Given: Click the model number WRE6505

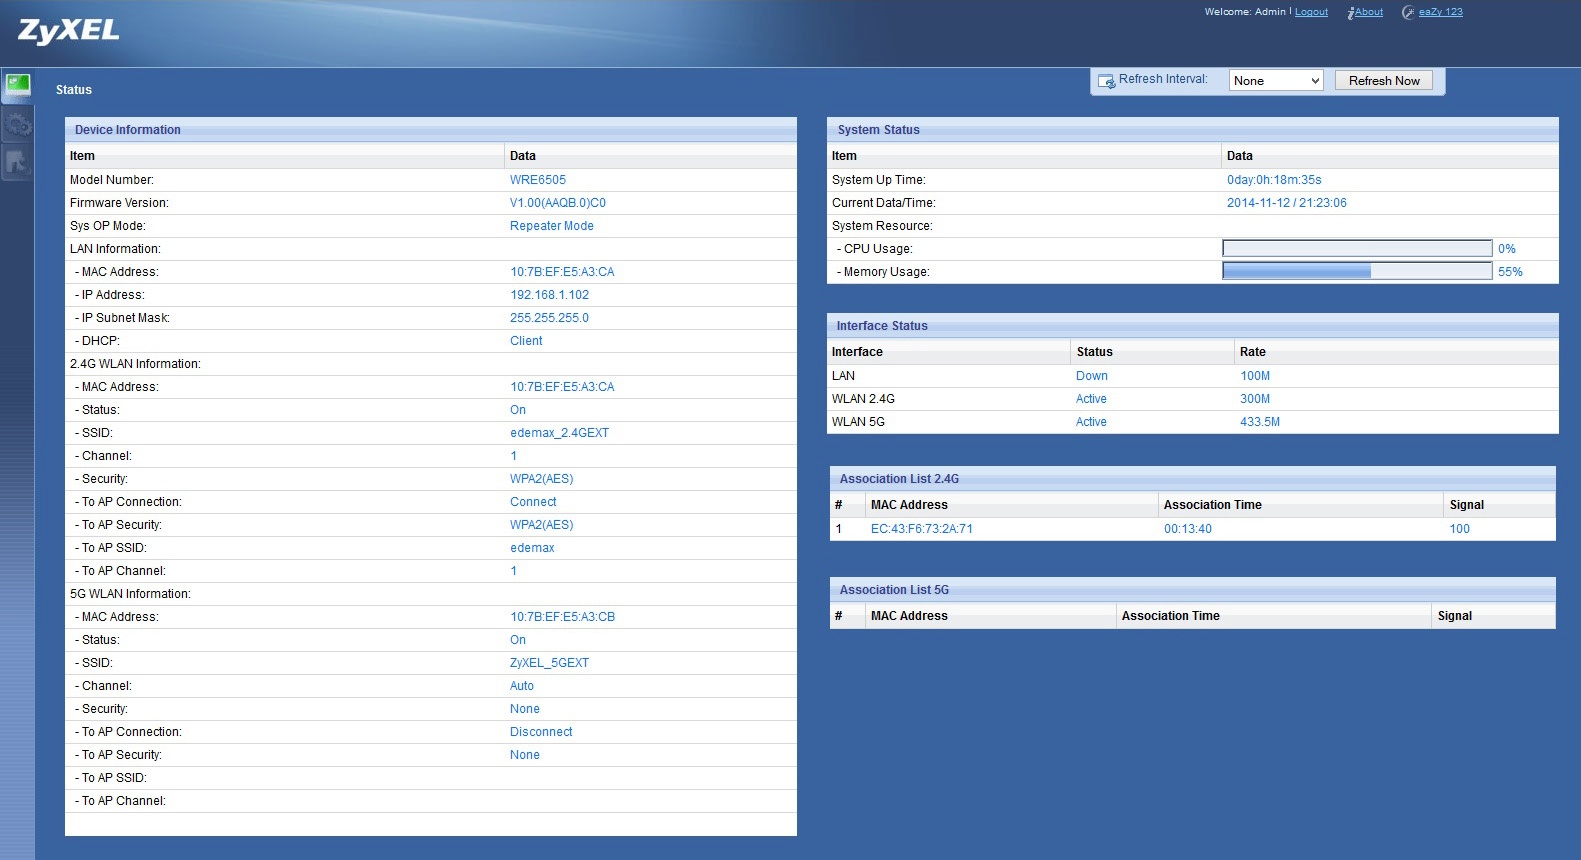Looking at the screenshot, I should point(538,180).
